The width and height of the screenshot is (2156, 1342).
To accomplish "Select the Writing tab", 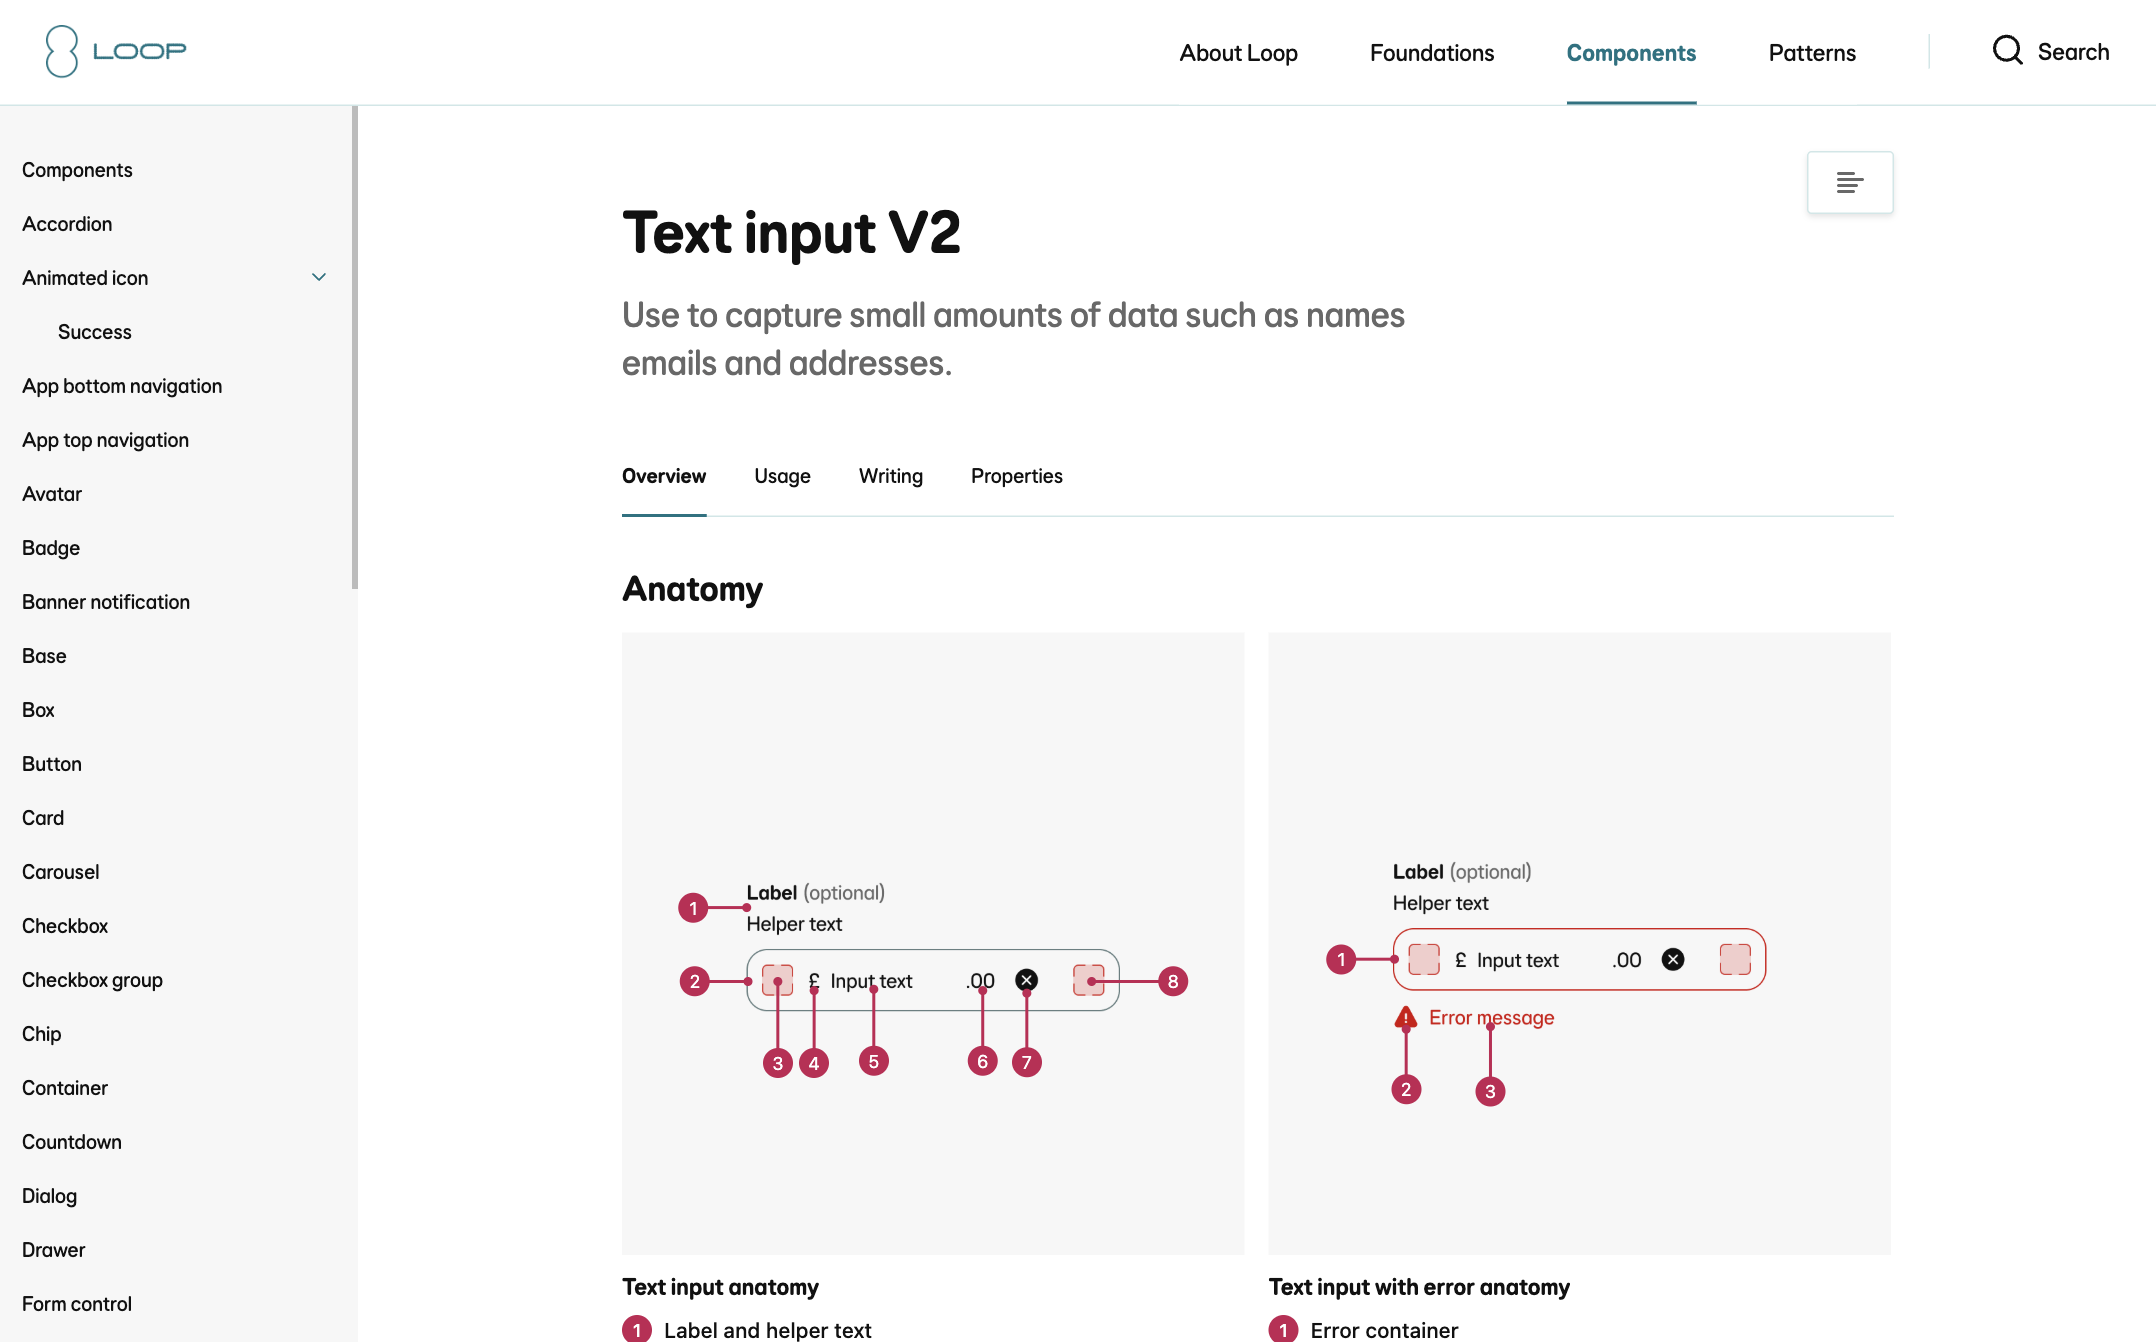I will click(x=890, y=476).
